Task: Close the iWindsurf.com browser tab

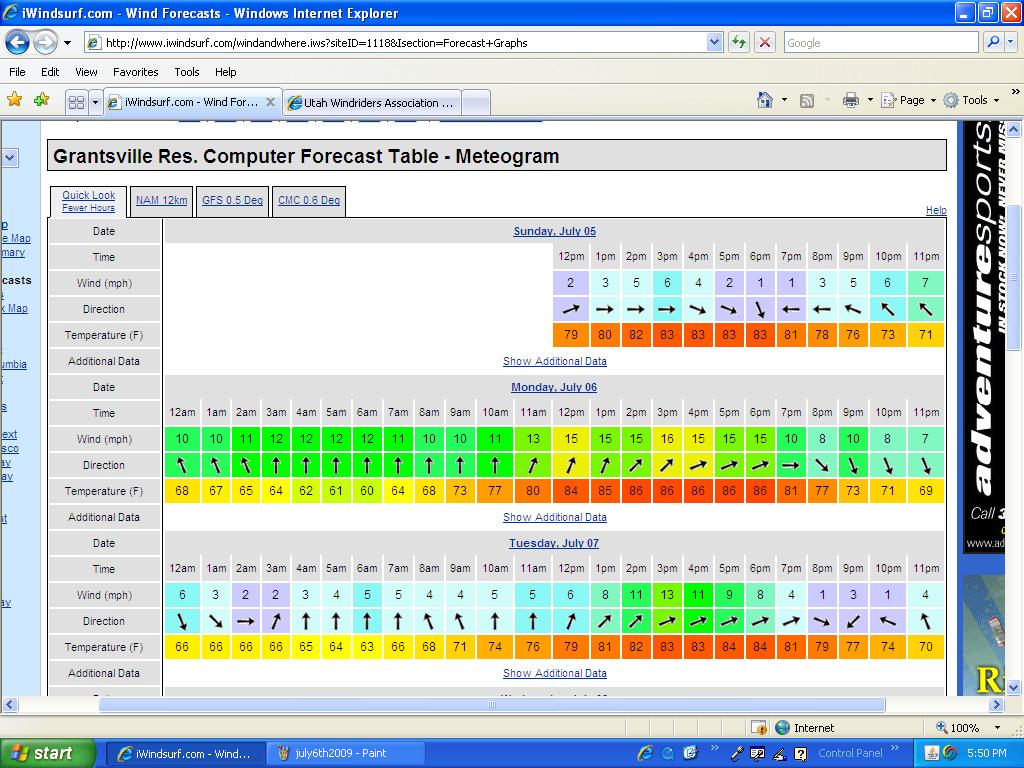Action: [270, 102]
